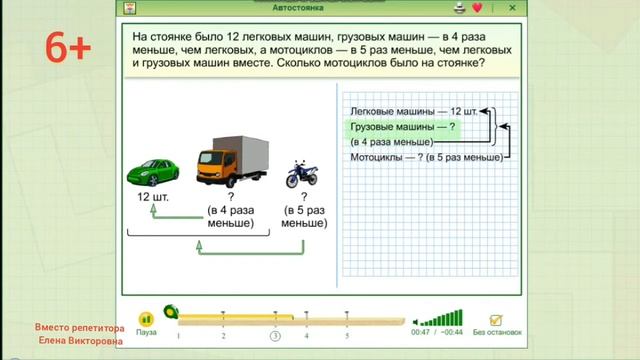Jump to timeline step 4
This screenshot has width=640, height=360.
(306, 336)
